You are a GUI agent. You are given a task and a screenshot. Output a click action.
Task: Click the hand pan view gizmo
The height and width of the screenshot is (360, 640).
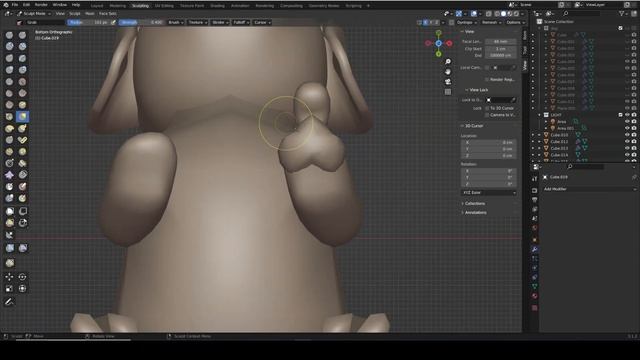(448, 72)
